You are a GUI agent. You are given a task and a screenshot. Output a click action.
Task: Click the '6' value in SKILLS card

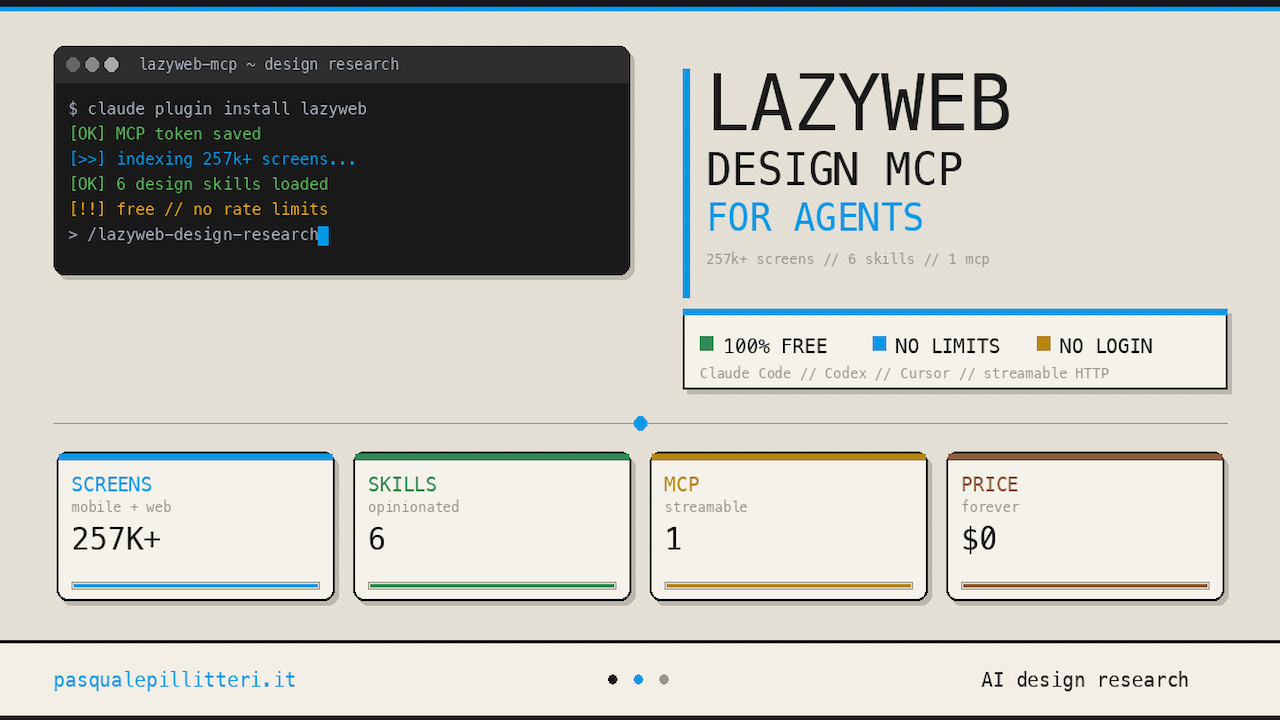(x=377, y=540)
